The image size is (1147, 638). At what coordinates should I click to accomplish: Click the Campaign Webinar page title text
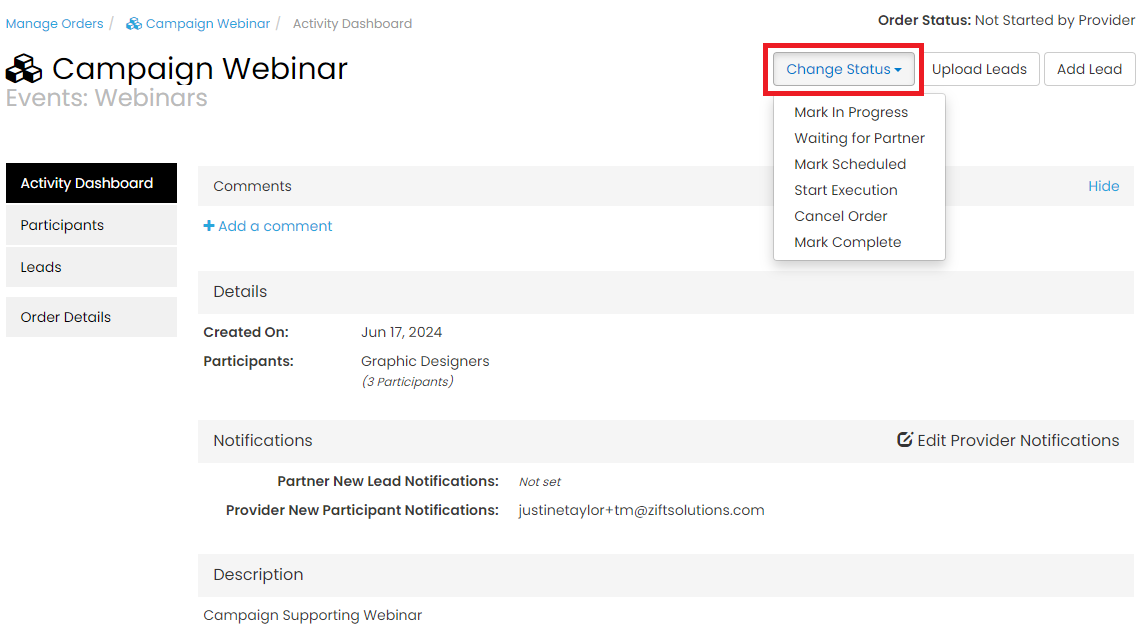[x=200, y=69]
